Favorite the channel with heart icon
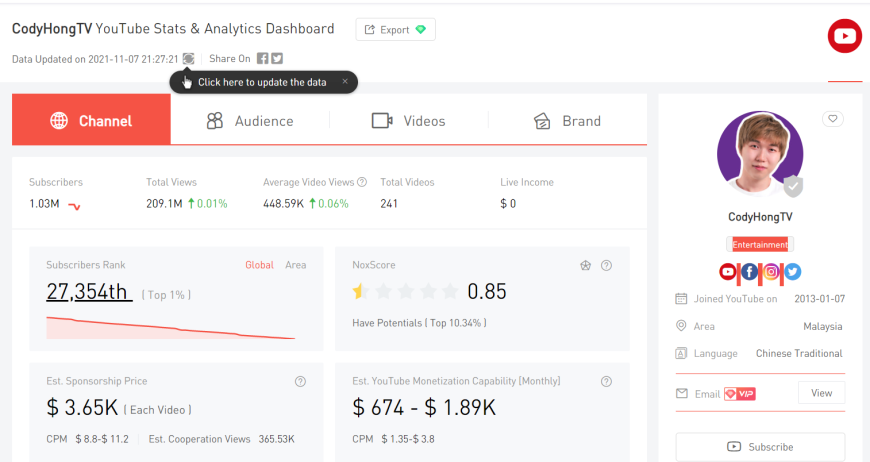The image size is (870, 462). click(x=833, y=119)
